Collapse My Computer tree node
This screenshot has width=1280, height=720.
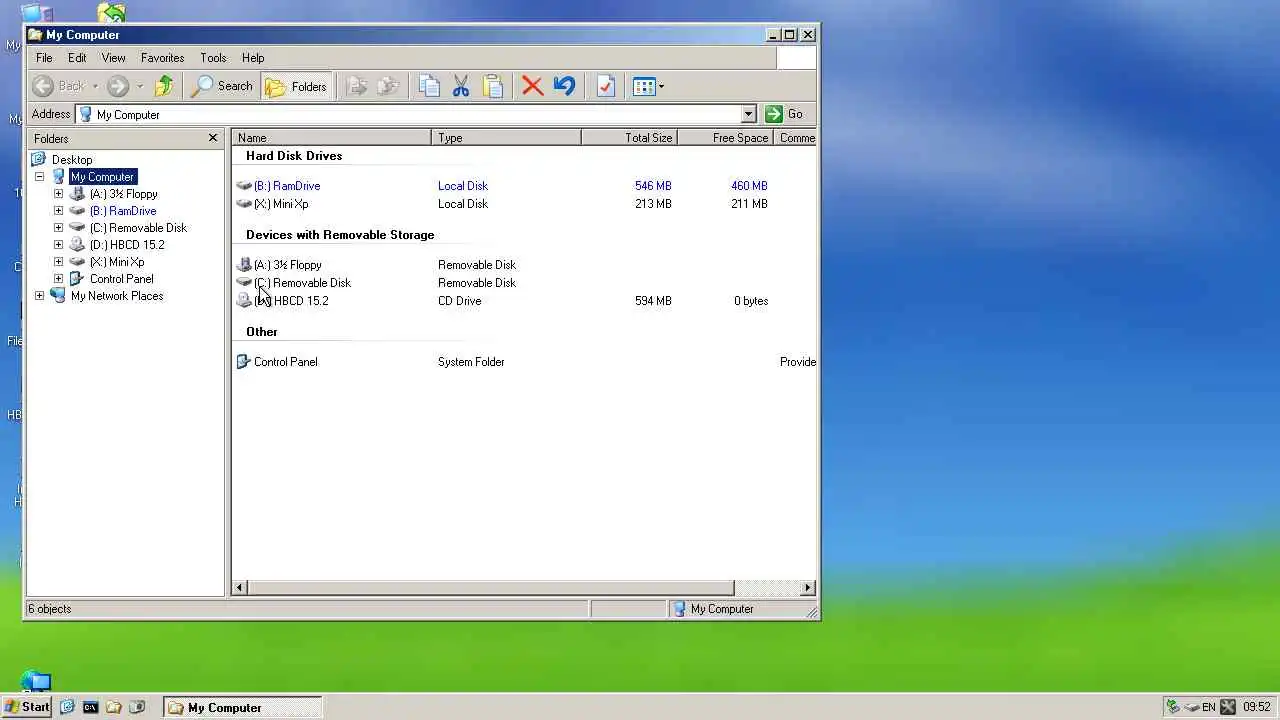point(39,177)
